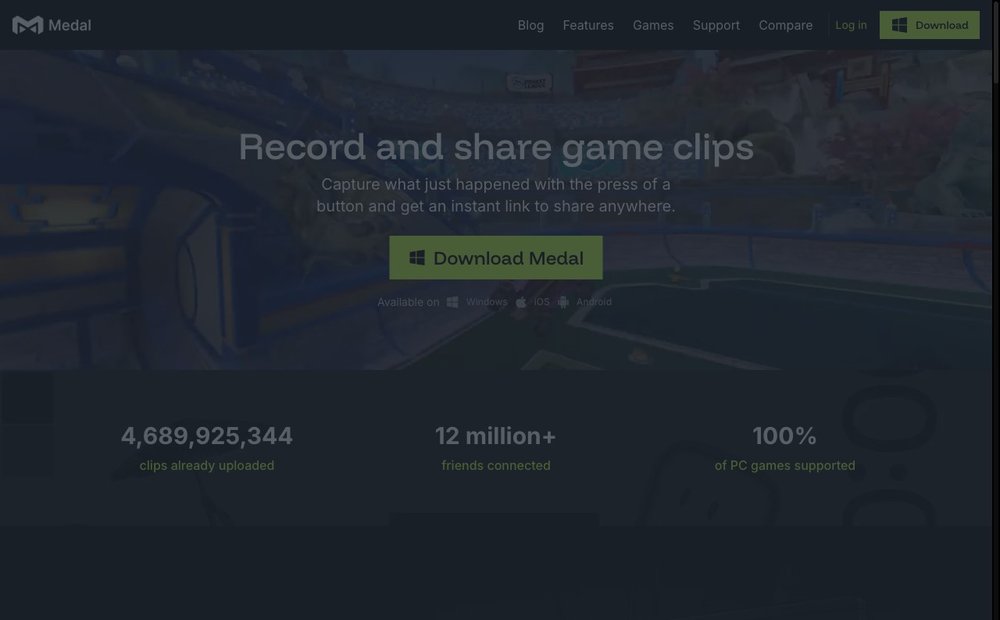This screenshot has width=1000, height=620.
Task: Open the Support link
Action: (x=716, y=26)
